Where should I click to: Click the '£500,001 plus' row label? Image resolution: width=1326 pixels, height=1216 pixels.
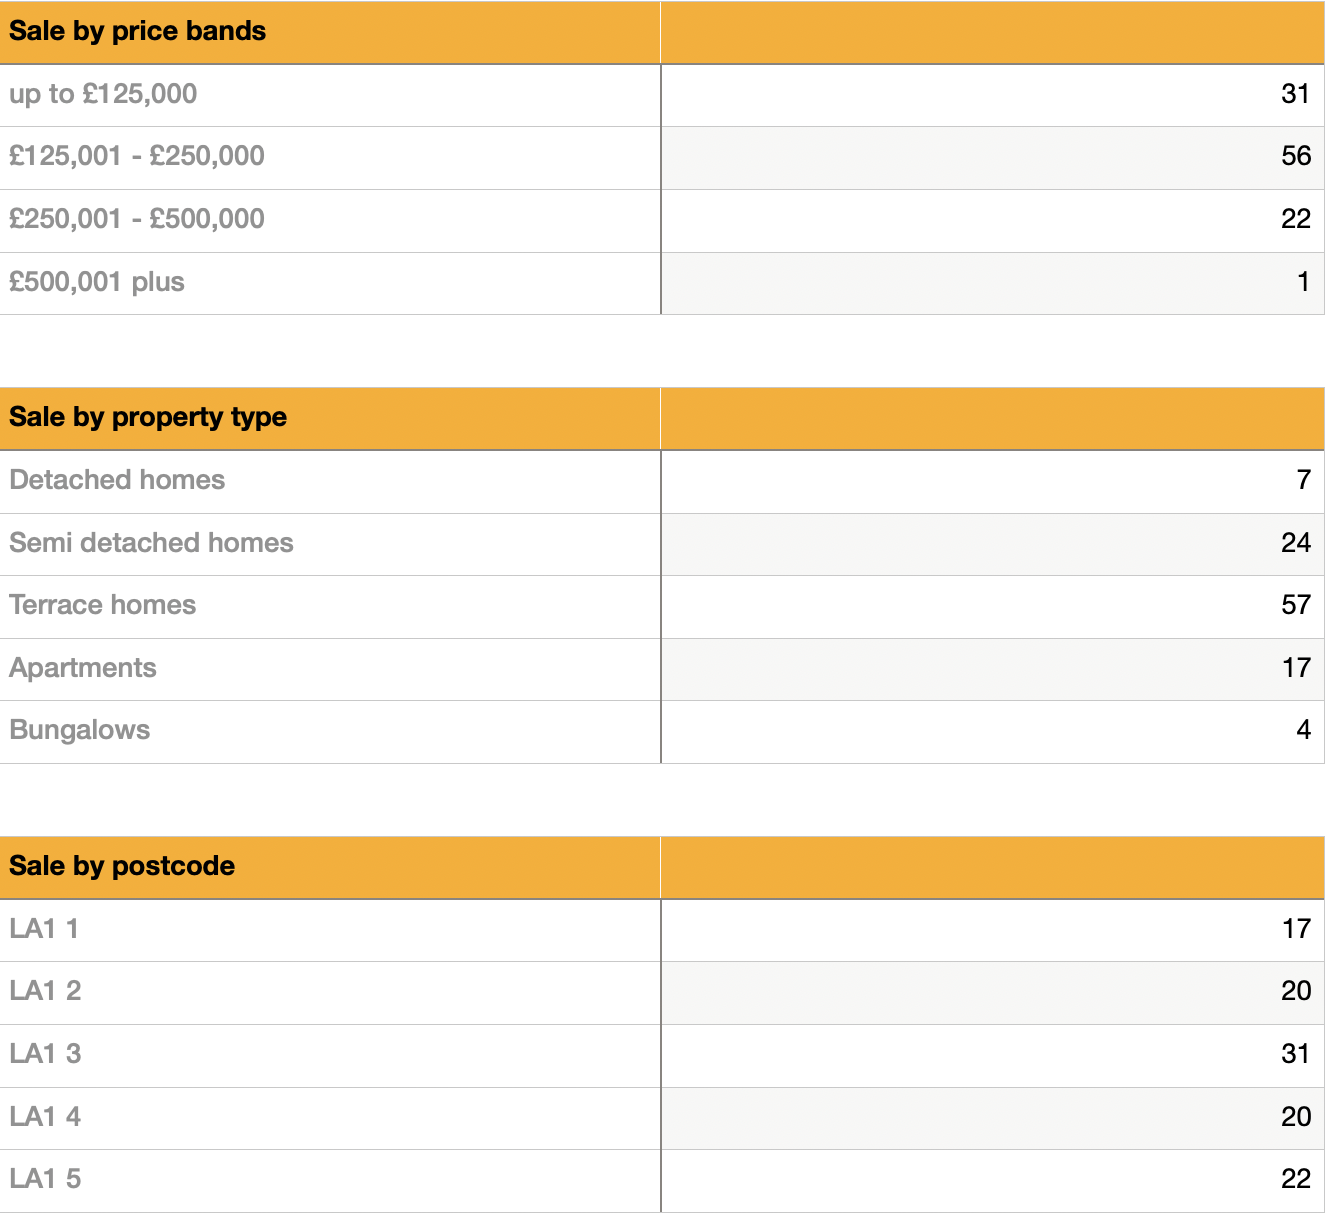[97, 282]
